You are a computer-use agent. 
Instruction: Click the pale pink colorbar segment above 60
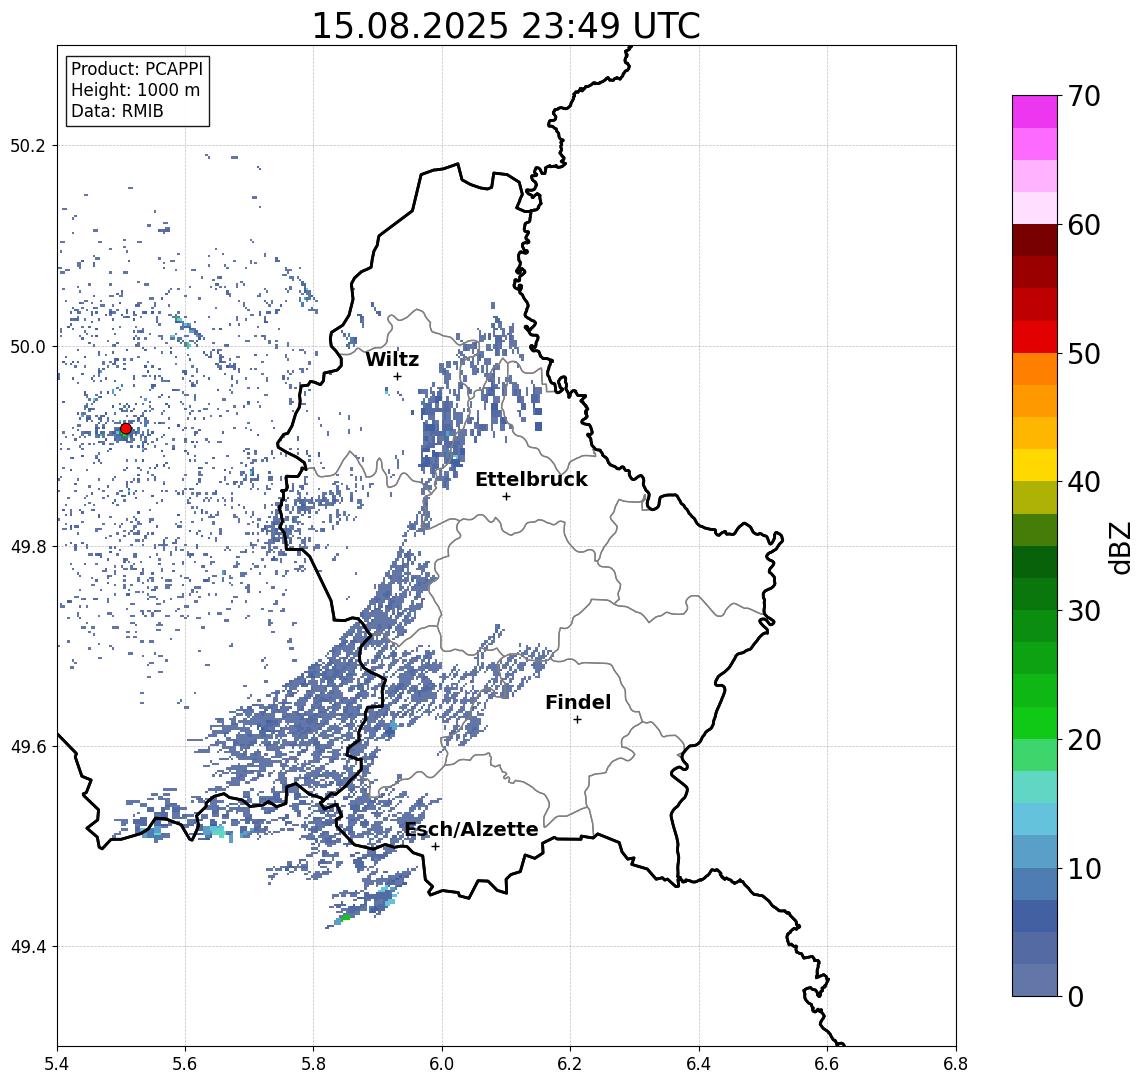[x=1035, y=207]
